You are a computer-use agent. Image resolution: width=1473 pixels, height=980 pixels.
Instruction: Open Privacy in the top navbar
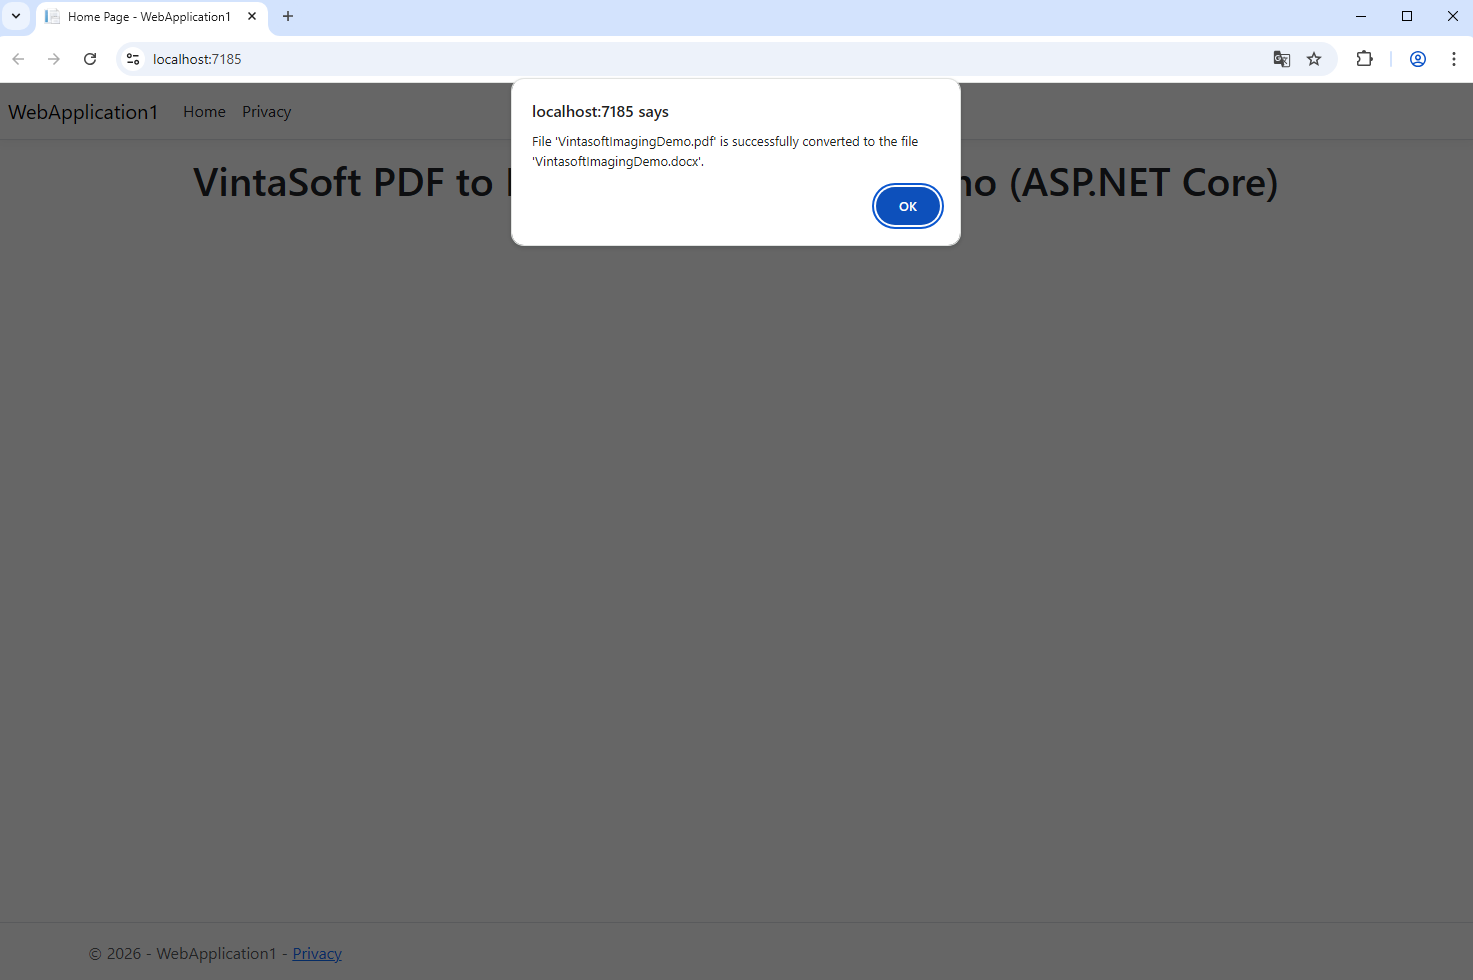pos(266,112)
